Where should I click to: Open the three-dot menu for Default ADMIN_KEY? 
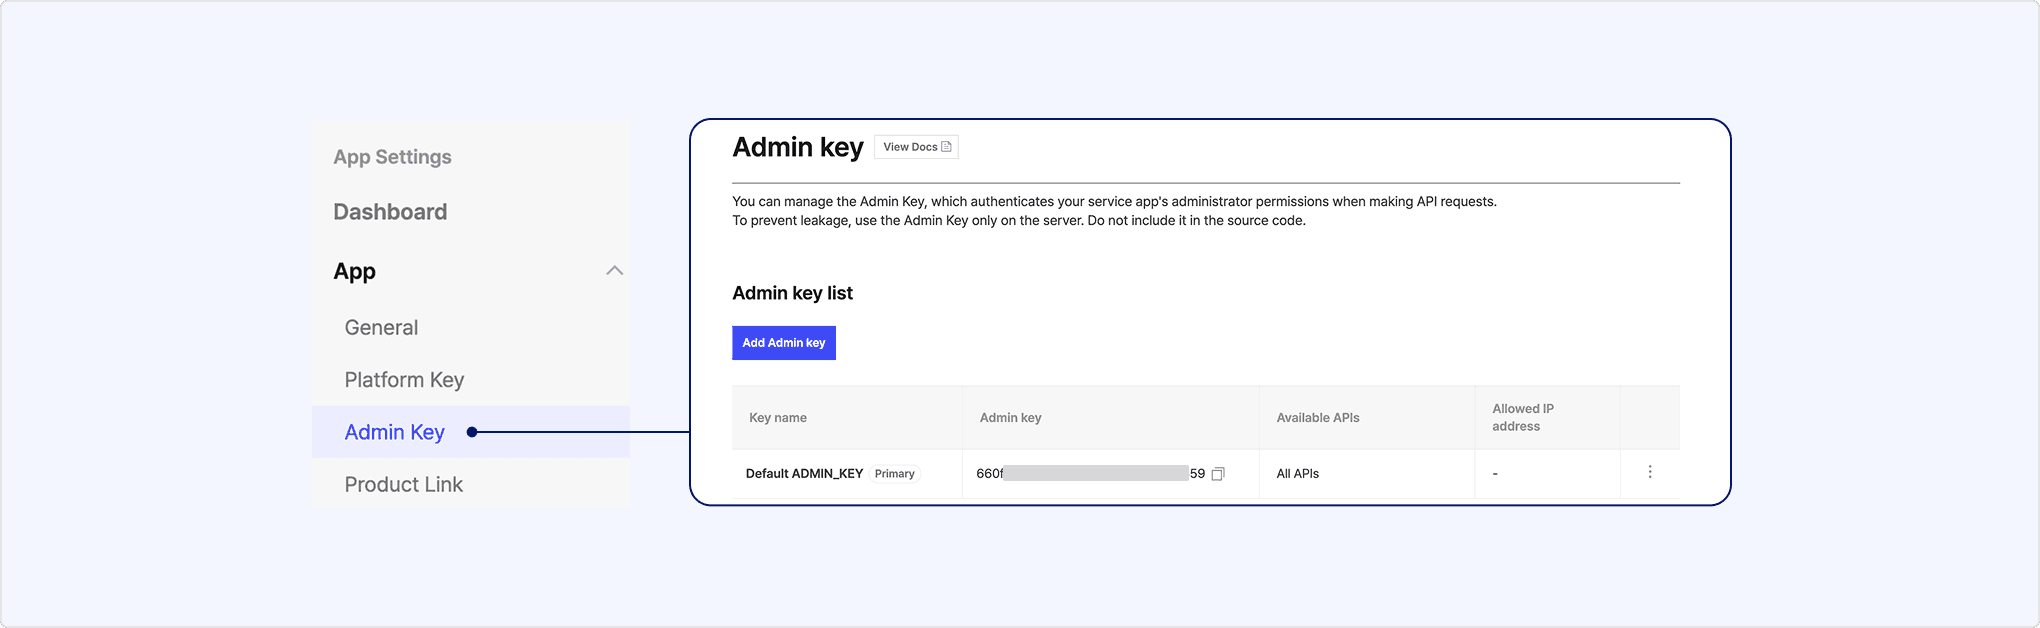[x=1650, y=472]
